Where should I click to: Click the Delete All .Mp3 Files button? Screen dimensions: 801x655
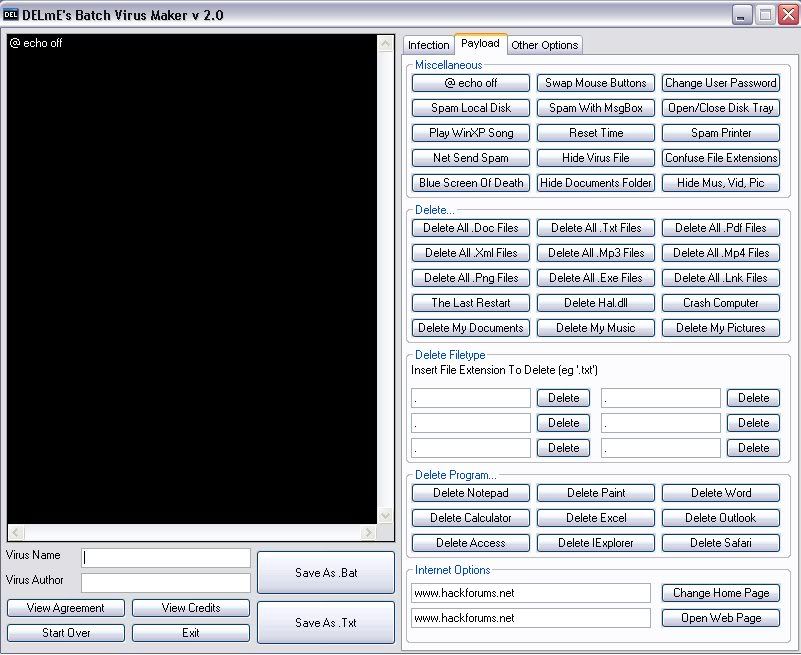[596, 253]
